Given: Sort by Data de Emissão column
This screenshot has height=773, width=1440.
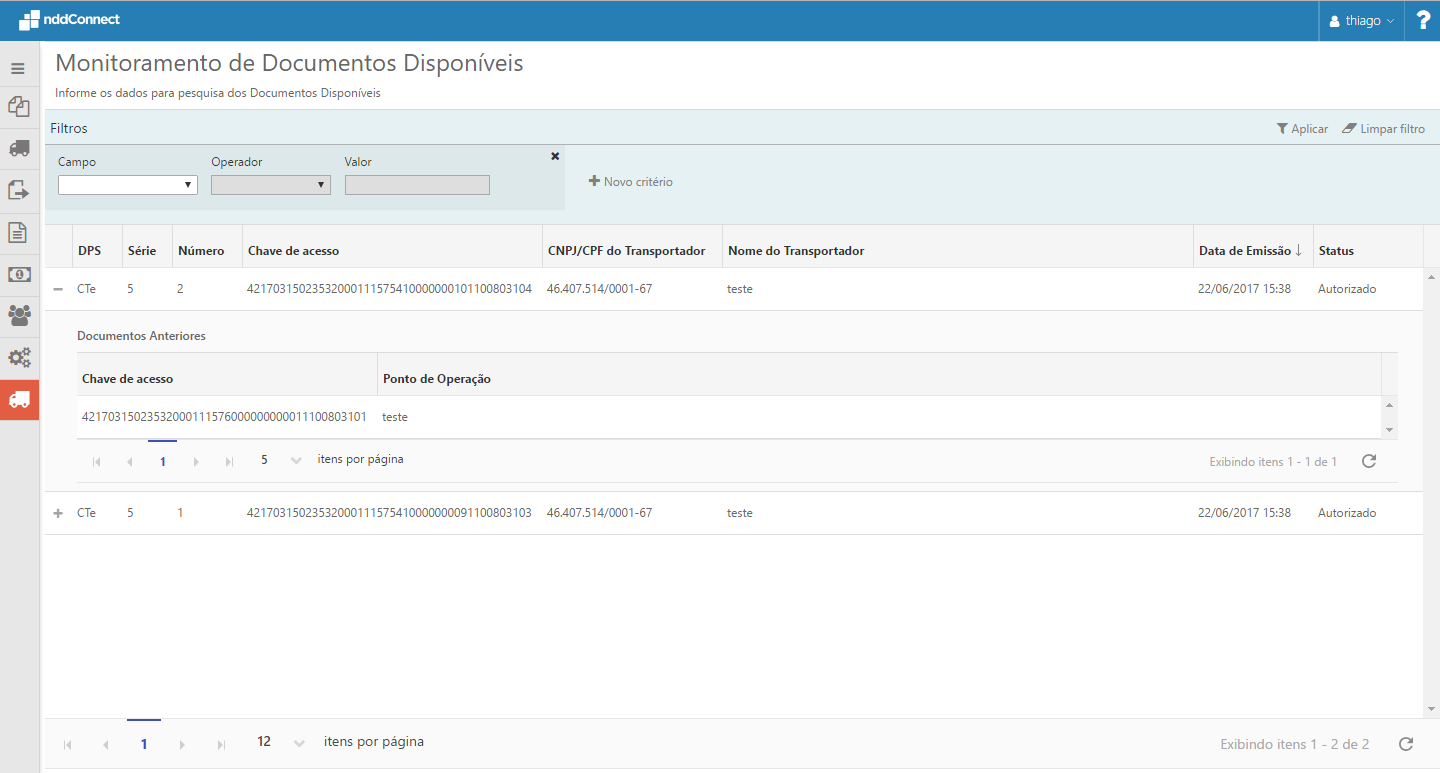Looking at the screenshot, I should pyautogui.click(x=1250, y=251).
